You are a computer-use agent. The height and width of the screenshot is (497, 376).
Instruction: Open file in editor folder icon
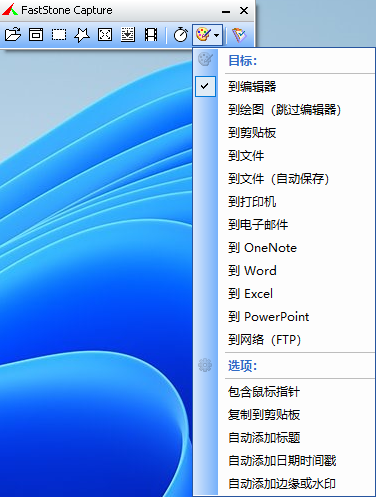[13, 35]
